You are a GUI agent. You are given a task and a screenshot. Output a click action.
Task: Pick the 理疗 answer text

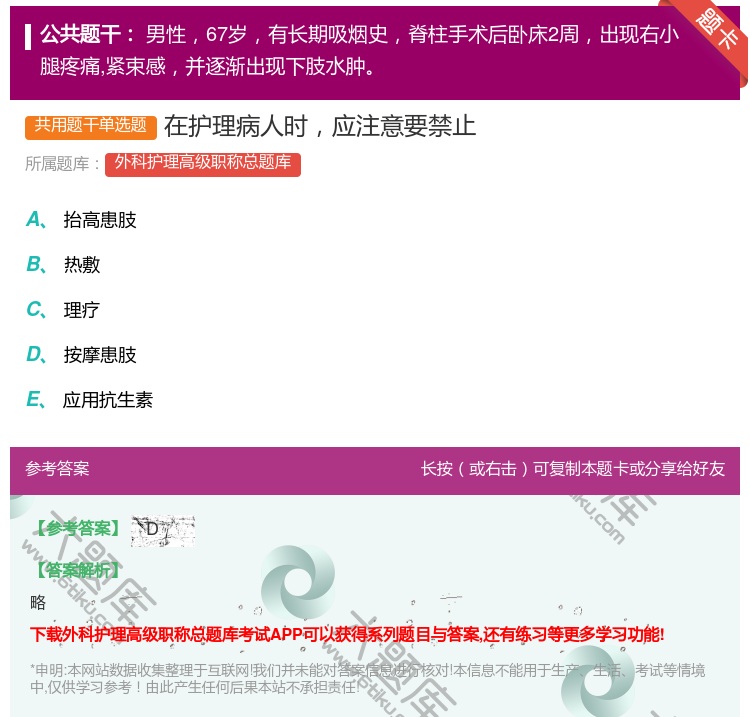pyautogui.click(x=82, y=310)
